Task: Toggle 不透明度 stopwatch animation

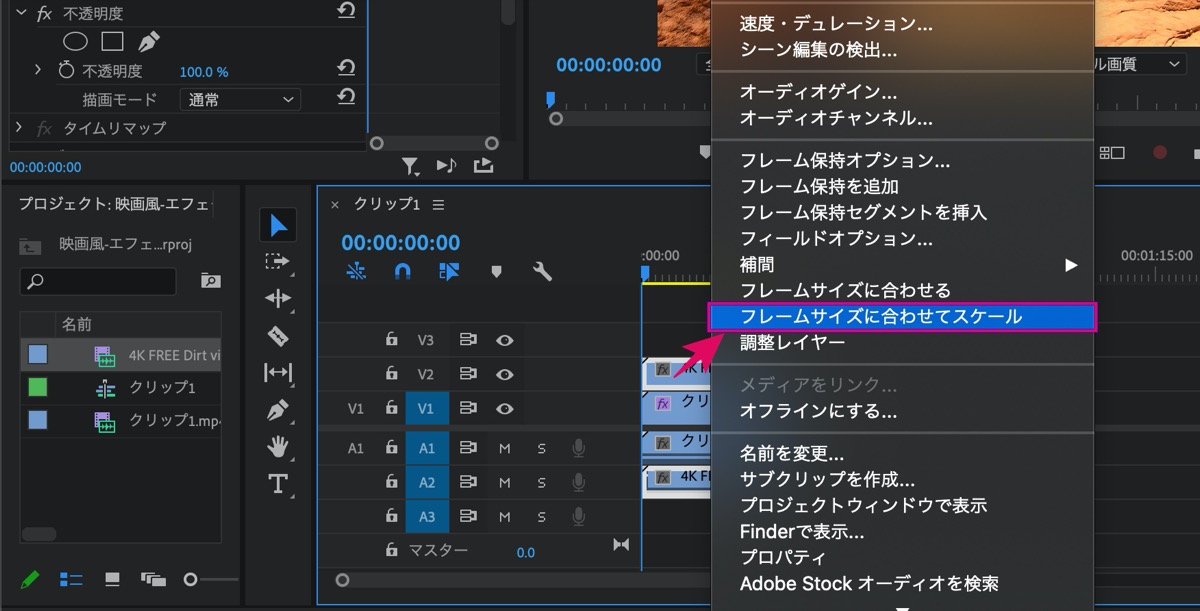Action: click(x=66, y=71)
